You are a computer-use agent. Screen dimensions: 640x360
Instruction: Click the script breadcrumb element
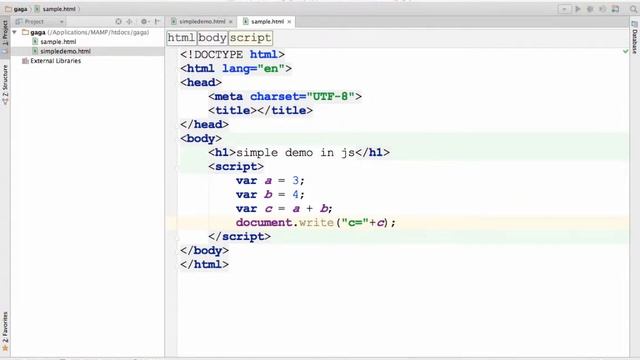pos(250,38)
